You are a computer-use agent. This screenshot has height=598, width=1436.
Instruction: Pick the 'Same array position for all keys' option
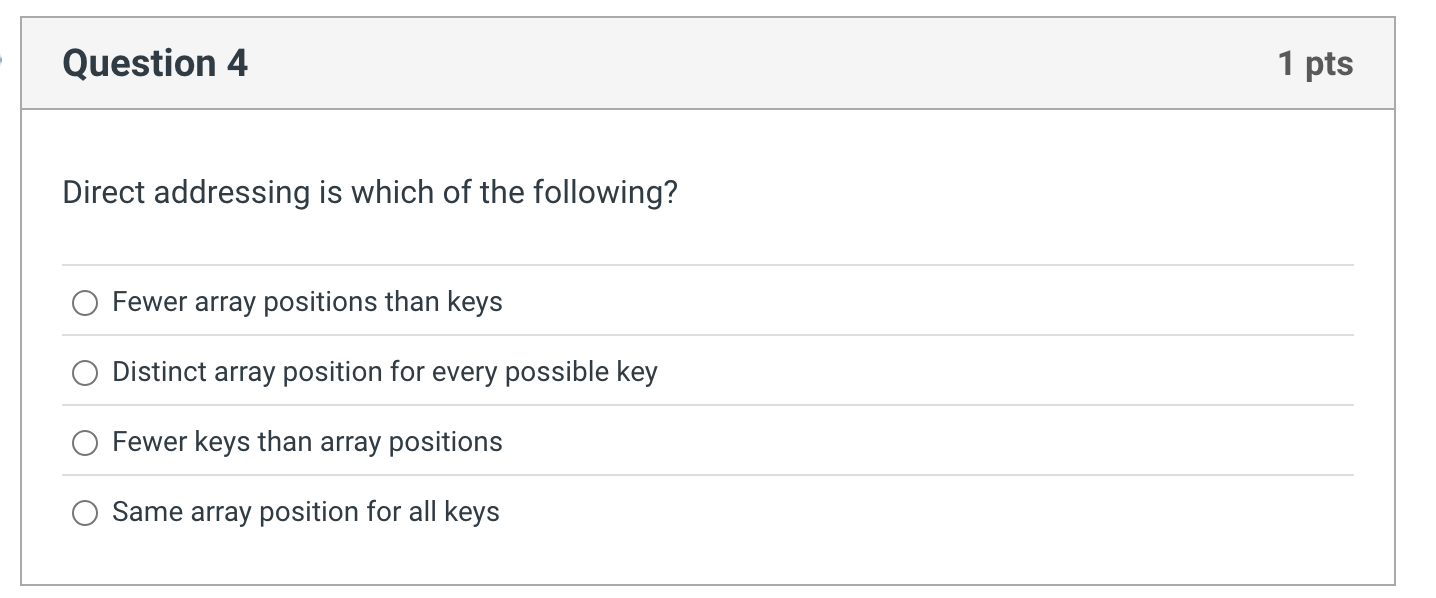pyautogui.click(x=85, y=512)
